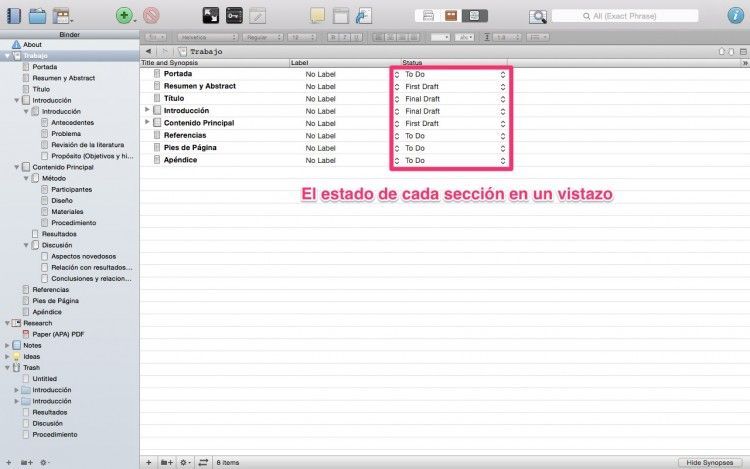Expand Contenido Principal row in outliner

147,122
